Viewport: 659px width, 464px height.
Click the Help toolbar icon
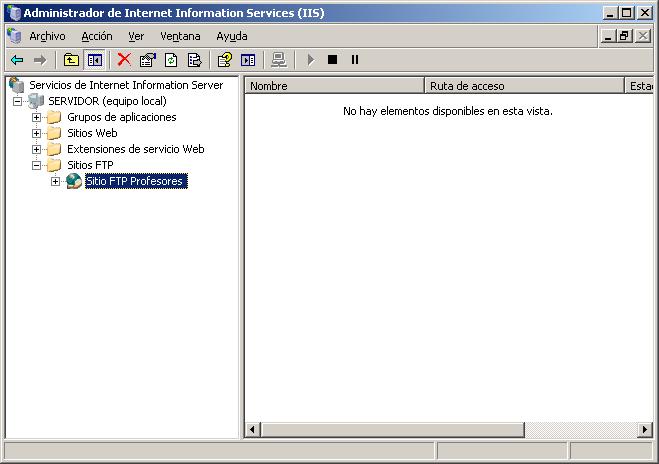(x=225, y=60)
